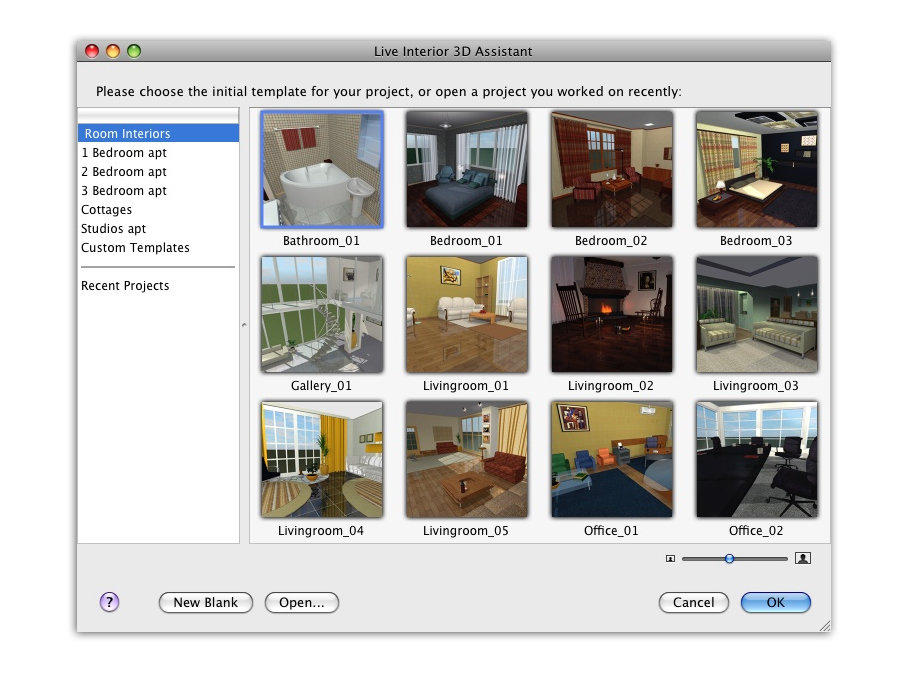Click the window resize grip corner
The width and height of the screenshot is (910, 677).
pyautogui.click(x=824, y=625)
